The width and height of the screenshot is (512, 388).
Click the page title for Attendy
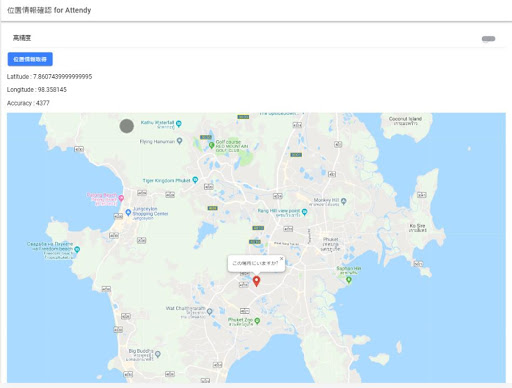49,10
